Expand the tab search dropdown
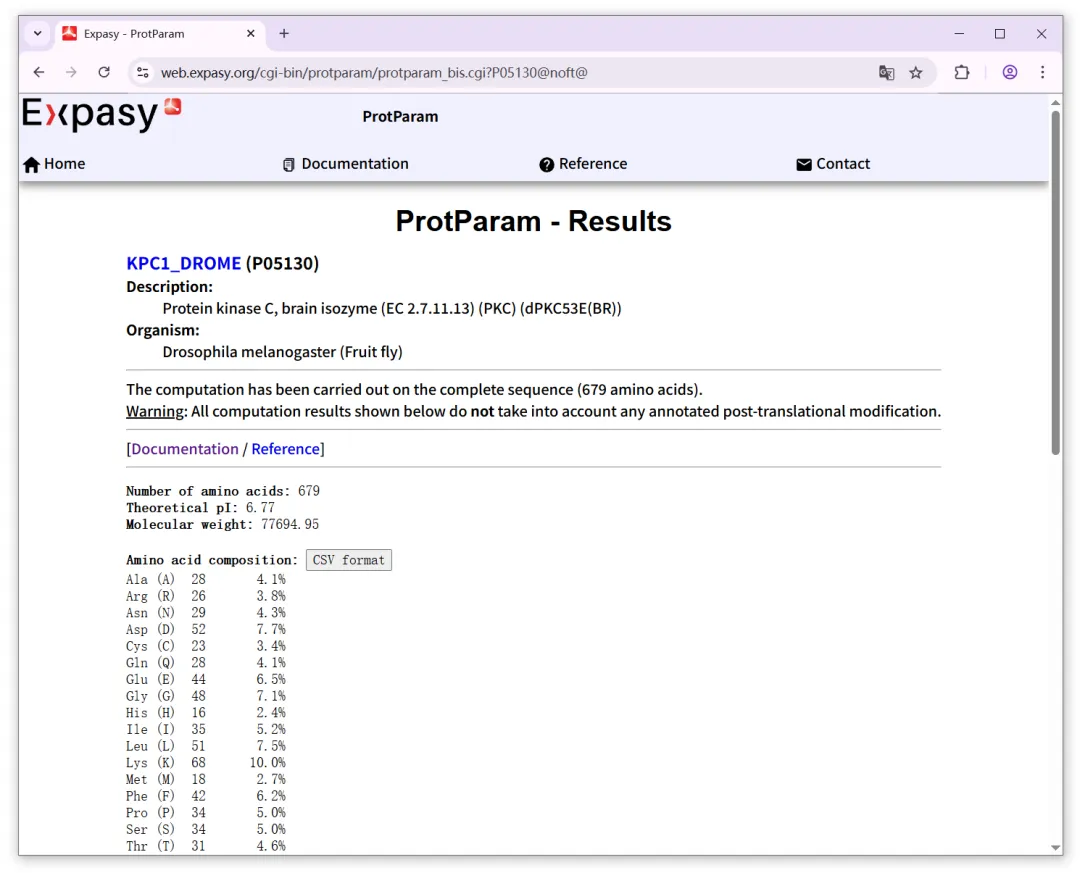The image size is (1080, 873). pyautogui.click(x=38, y=33)
